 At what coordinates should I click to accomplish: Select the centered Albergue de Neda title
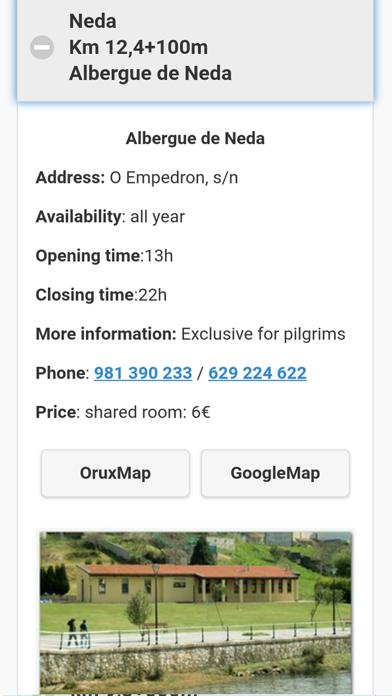(195, 138)
